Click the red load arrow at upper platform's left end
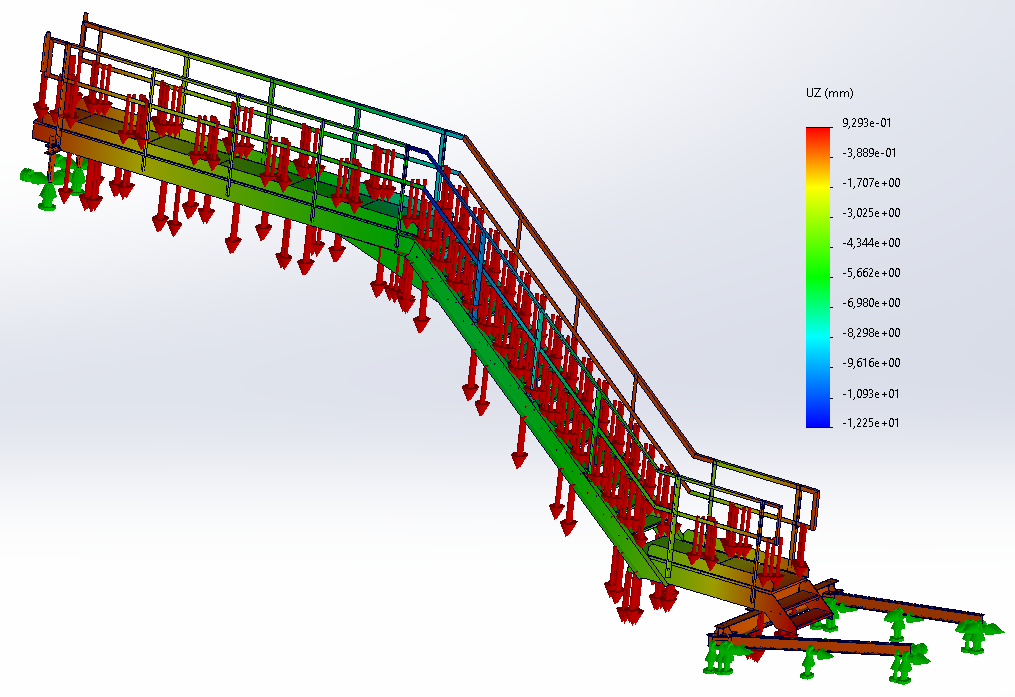The height and width of the screenshot is (697, 1015). [41, 105]
